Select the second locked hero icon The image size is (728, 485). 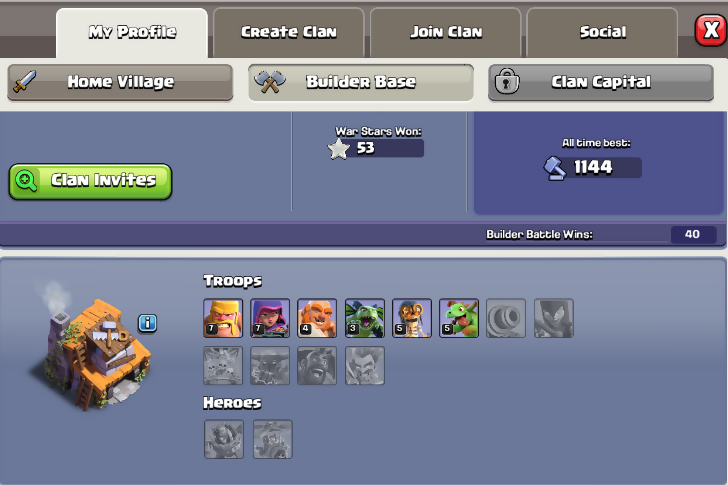point(273,439)
